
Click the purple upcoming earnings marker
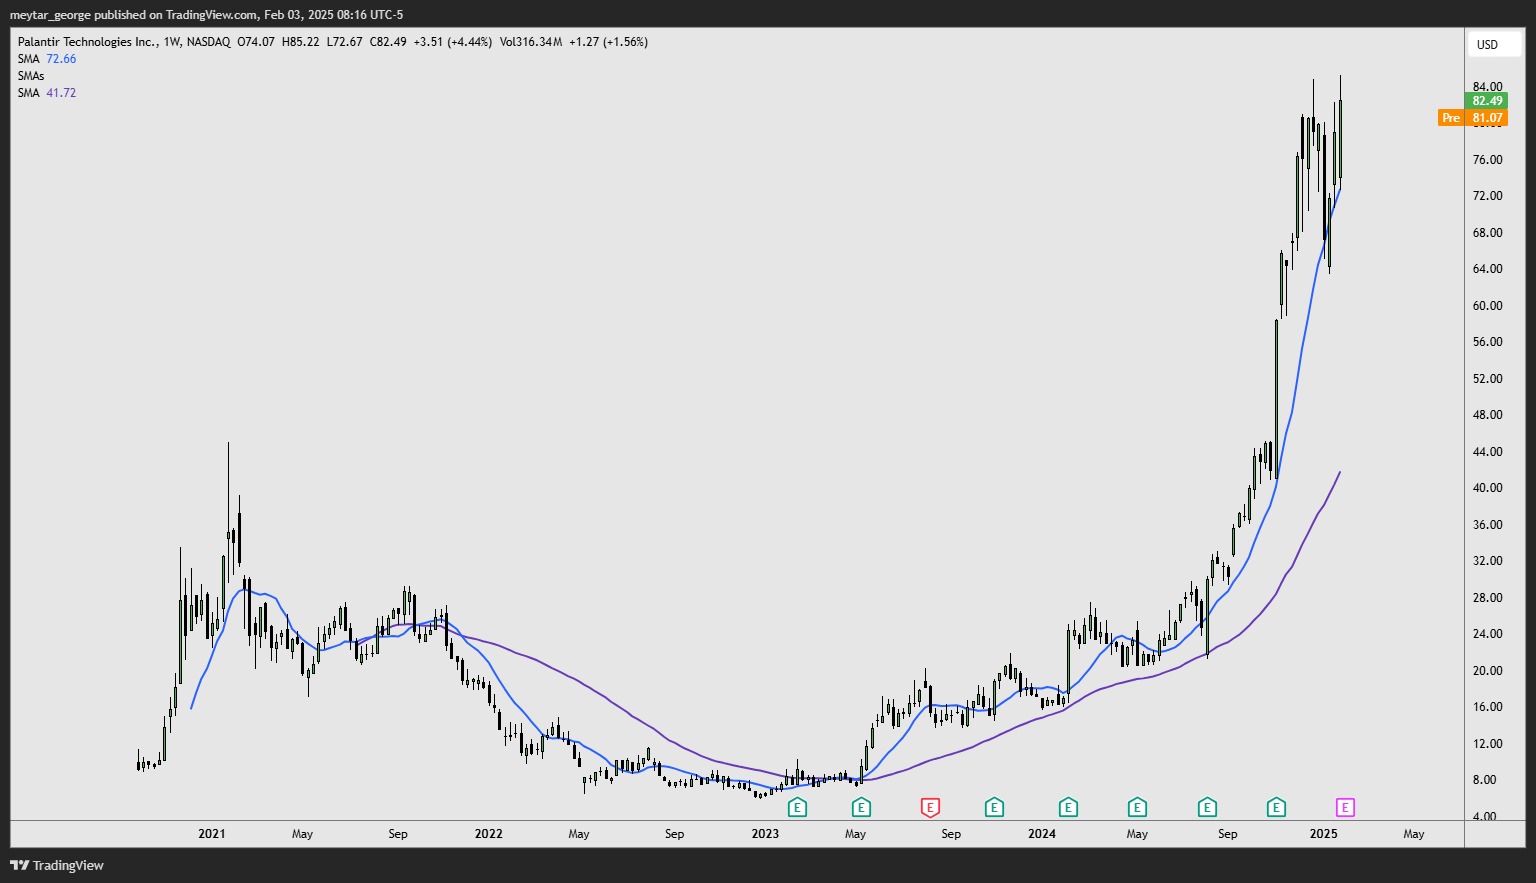(1345, 807)
